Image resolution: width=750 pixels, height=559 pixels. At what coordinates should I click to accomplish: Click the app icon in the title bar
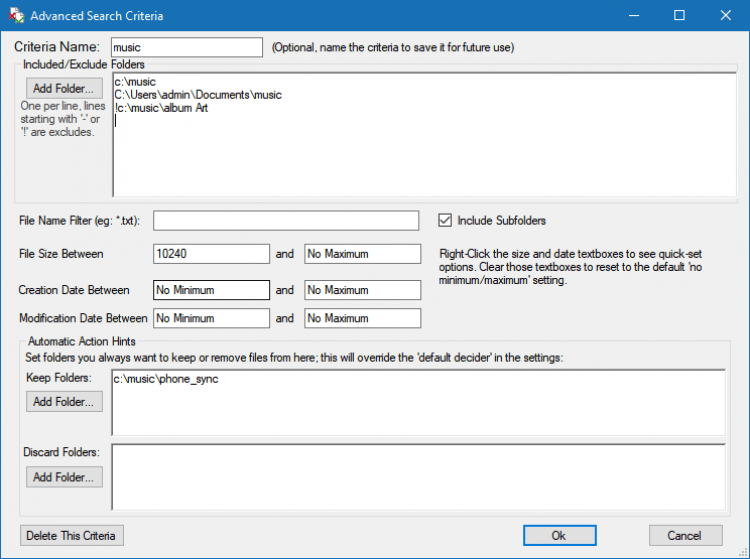(15, 16)
